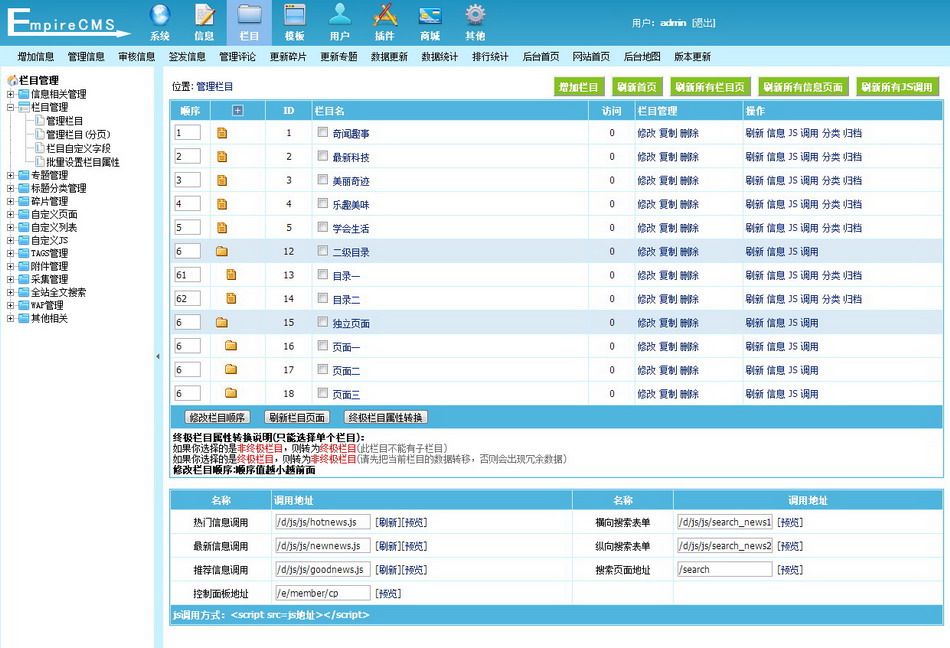
Task: Click the 退出 logout link
Action: (703, 23)
